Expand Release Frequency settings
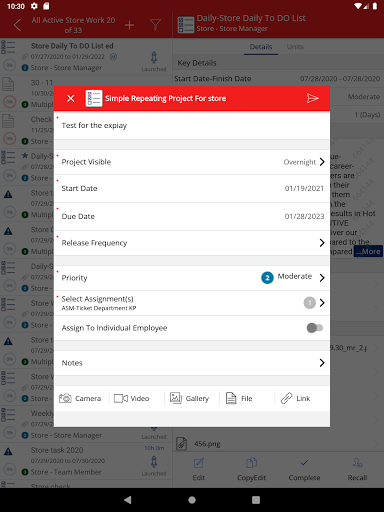 [x=192, y=243]
